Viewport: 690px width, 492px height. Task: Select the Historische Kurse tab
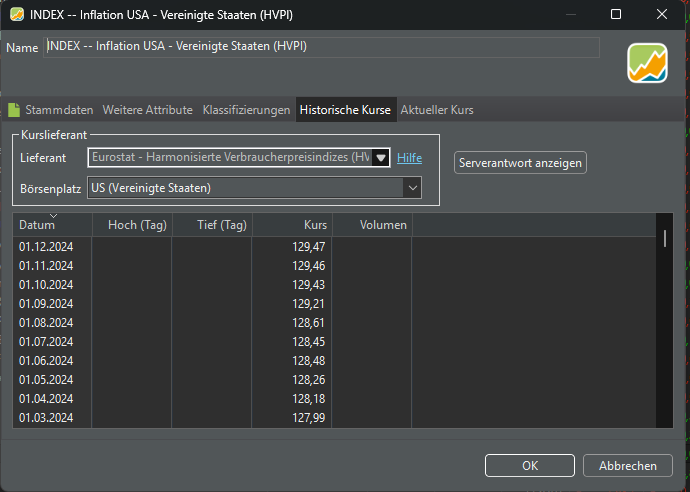pyautogui.click(x=346, y=110)
